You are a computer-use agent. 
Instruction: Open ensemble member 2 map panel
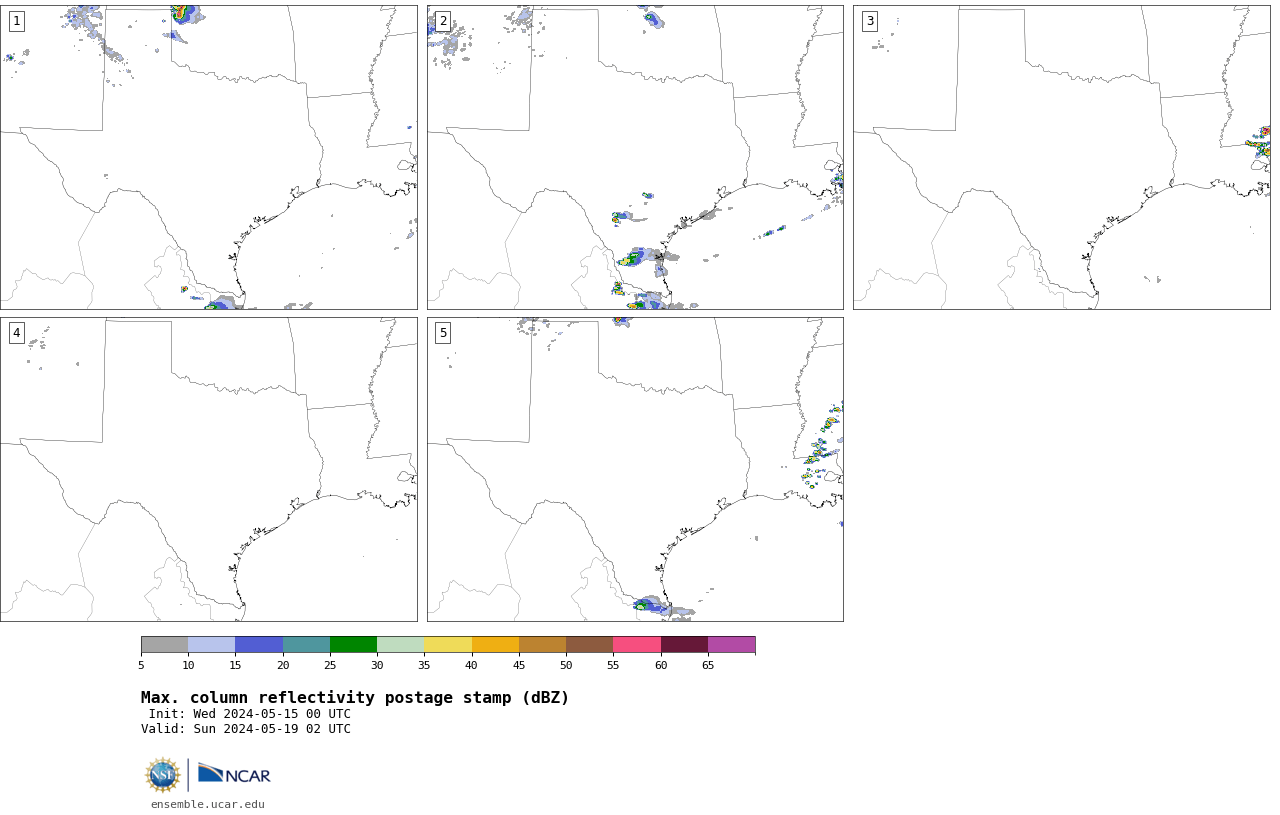[635, 157]
